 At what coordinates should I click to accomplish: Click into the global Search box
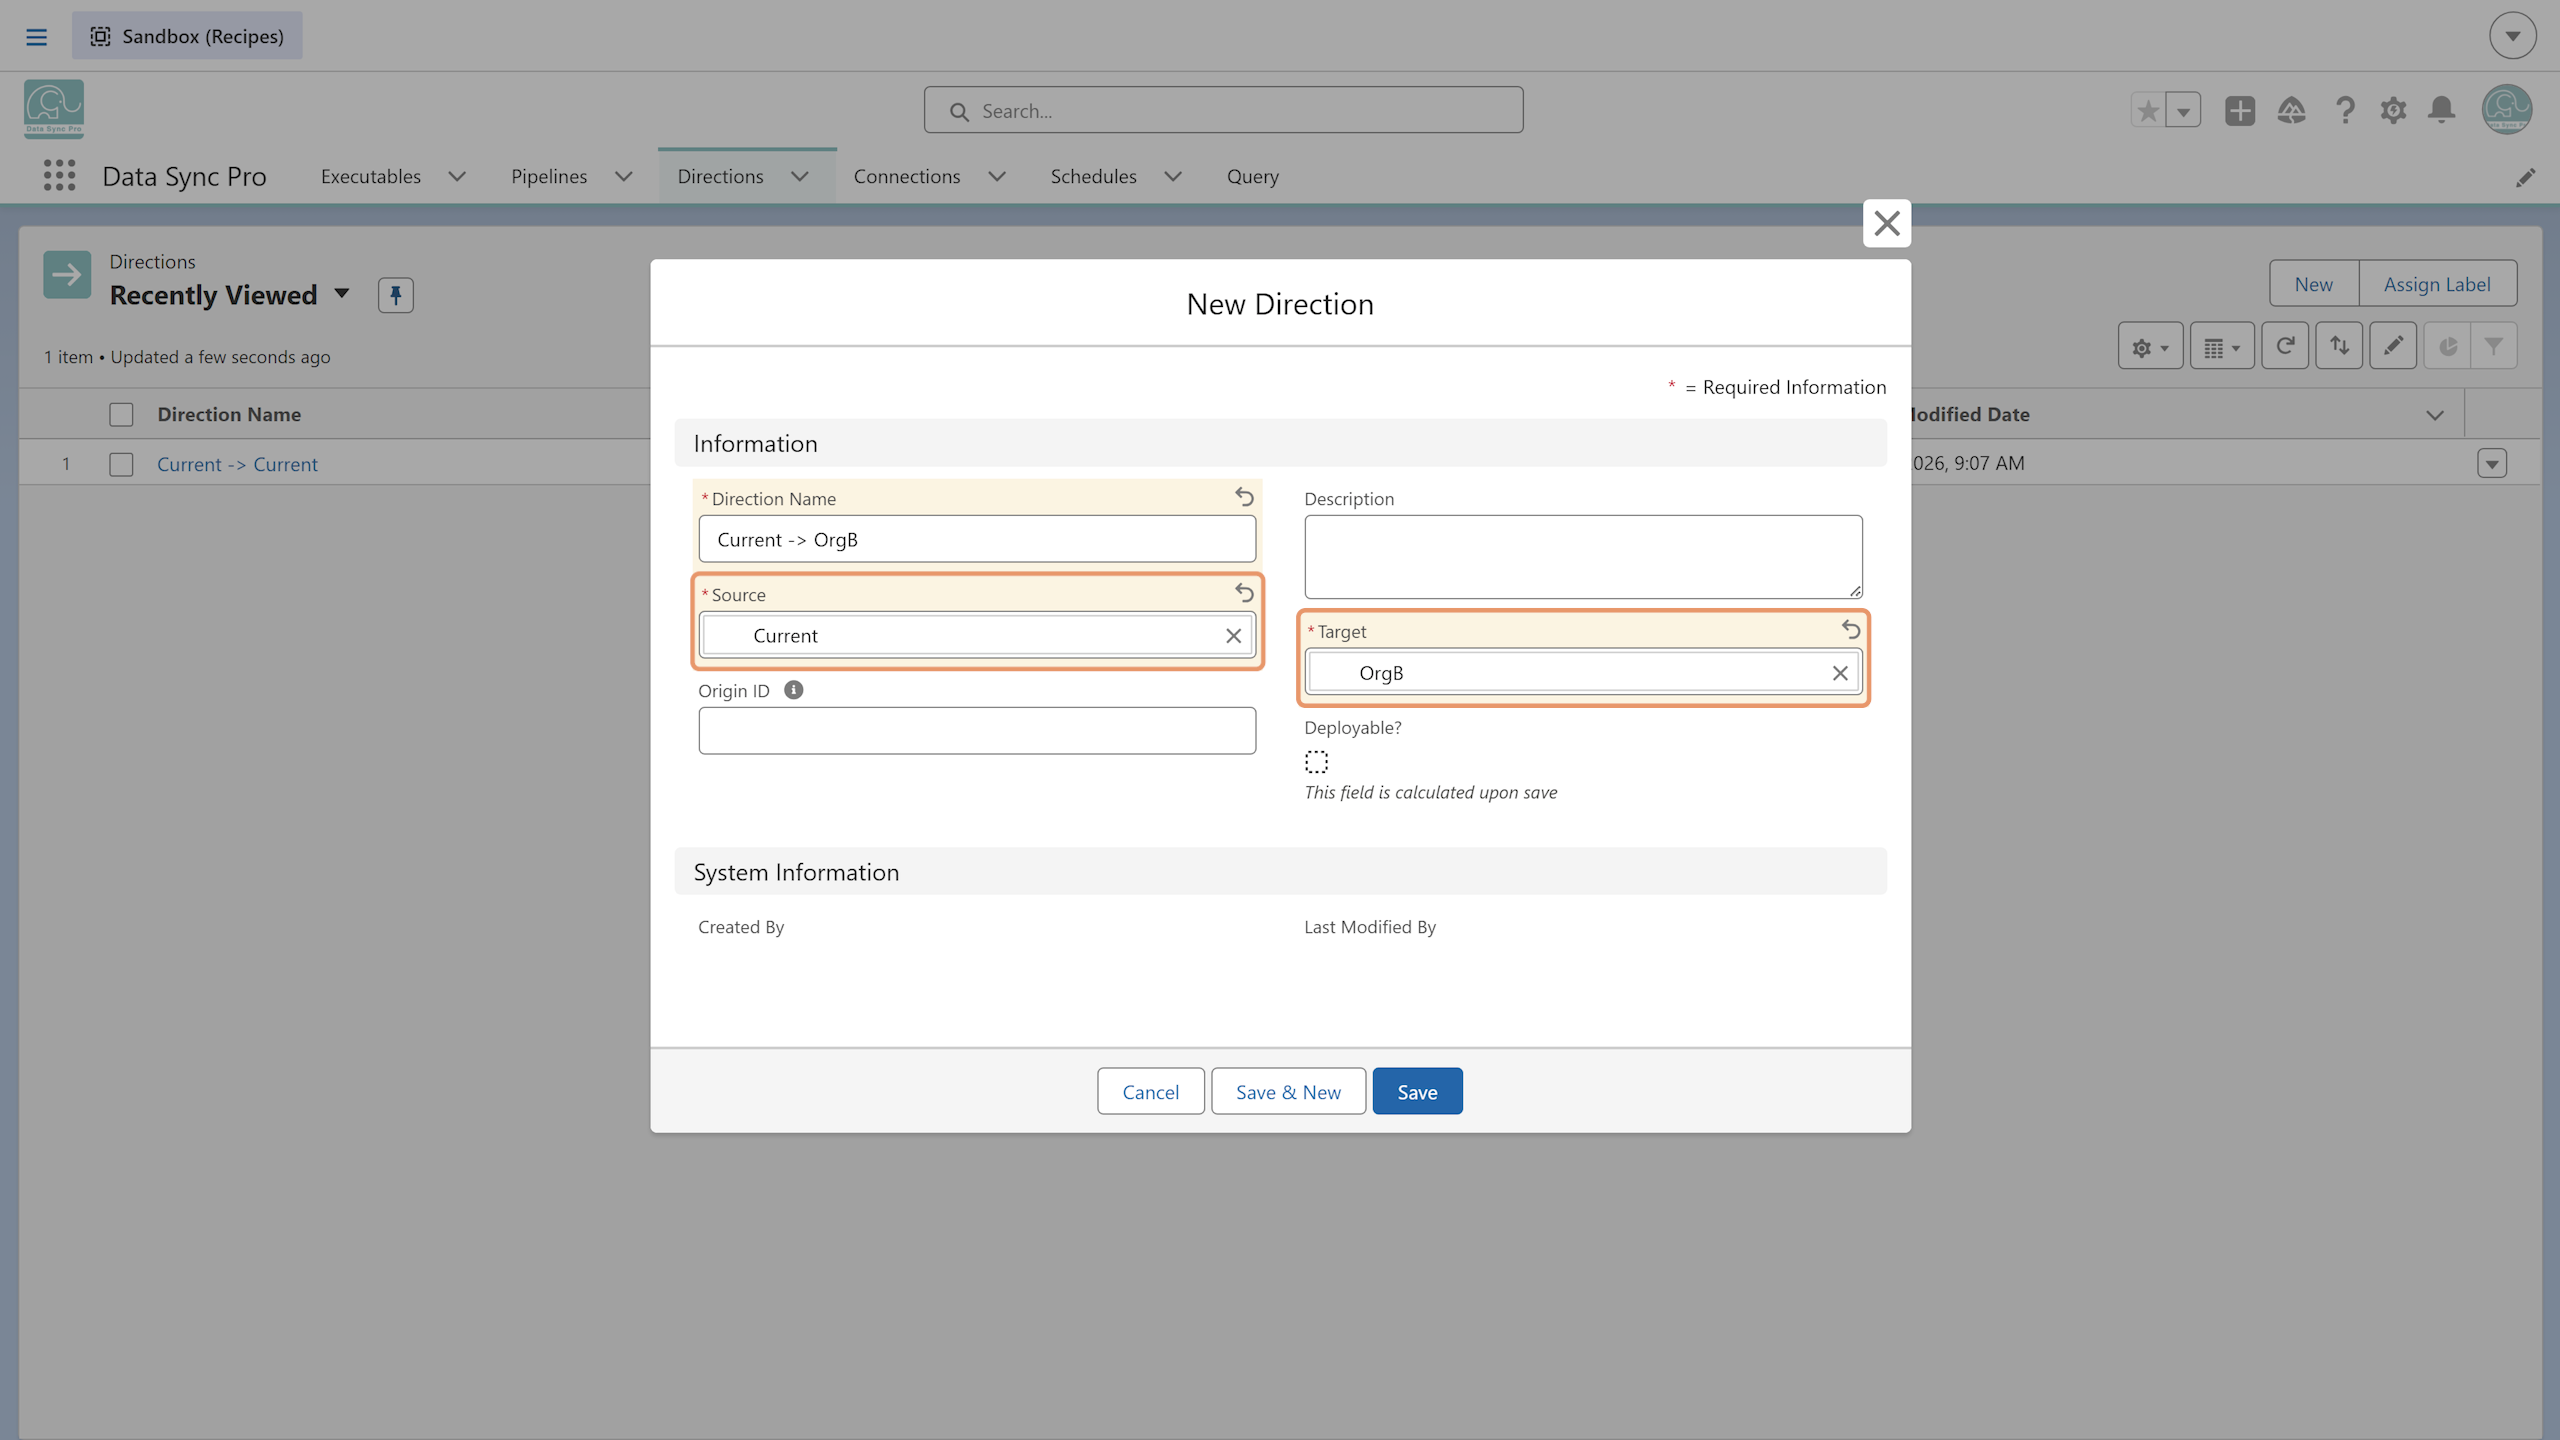1223,110
